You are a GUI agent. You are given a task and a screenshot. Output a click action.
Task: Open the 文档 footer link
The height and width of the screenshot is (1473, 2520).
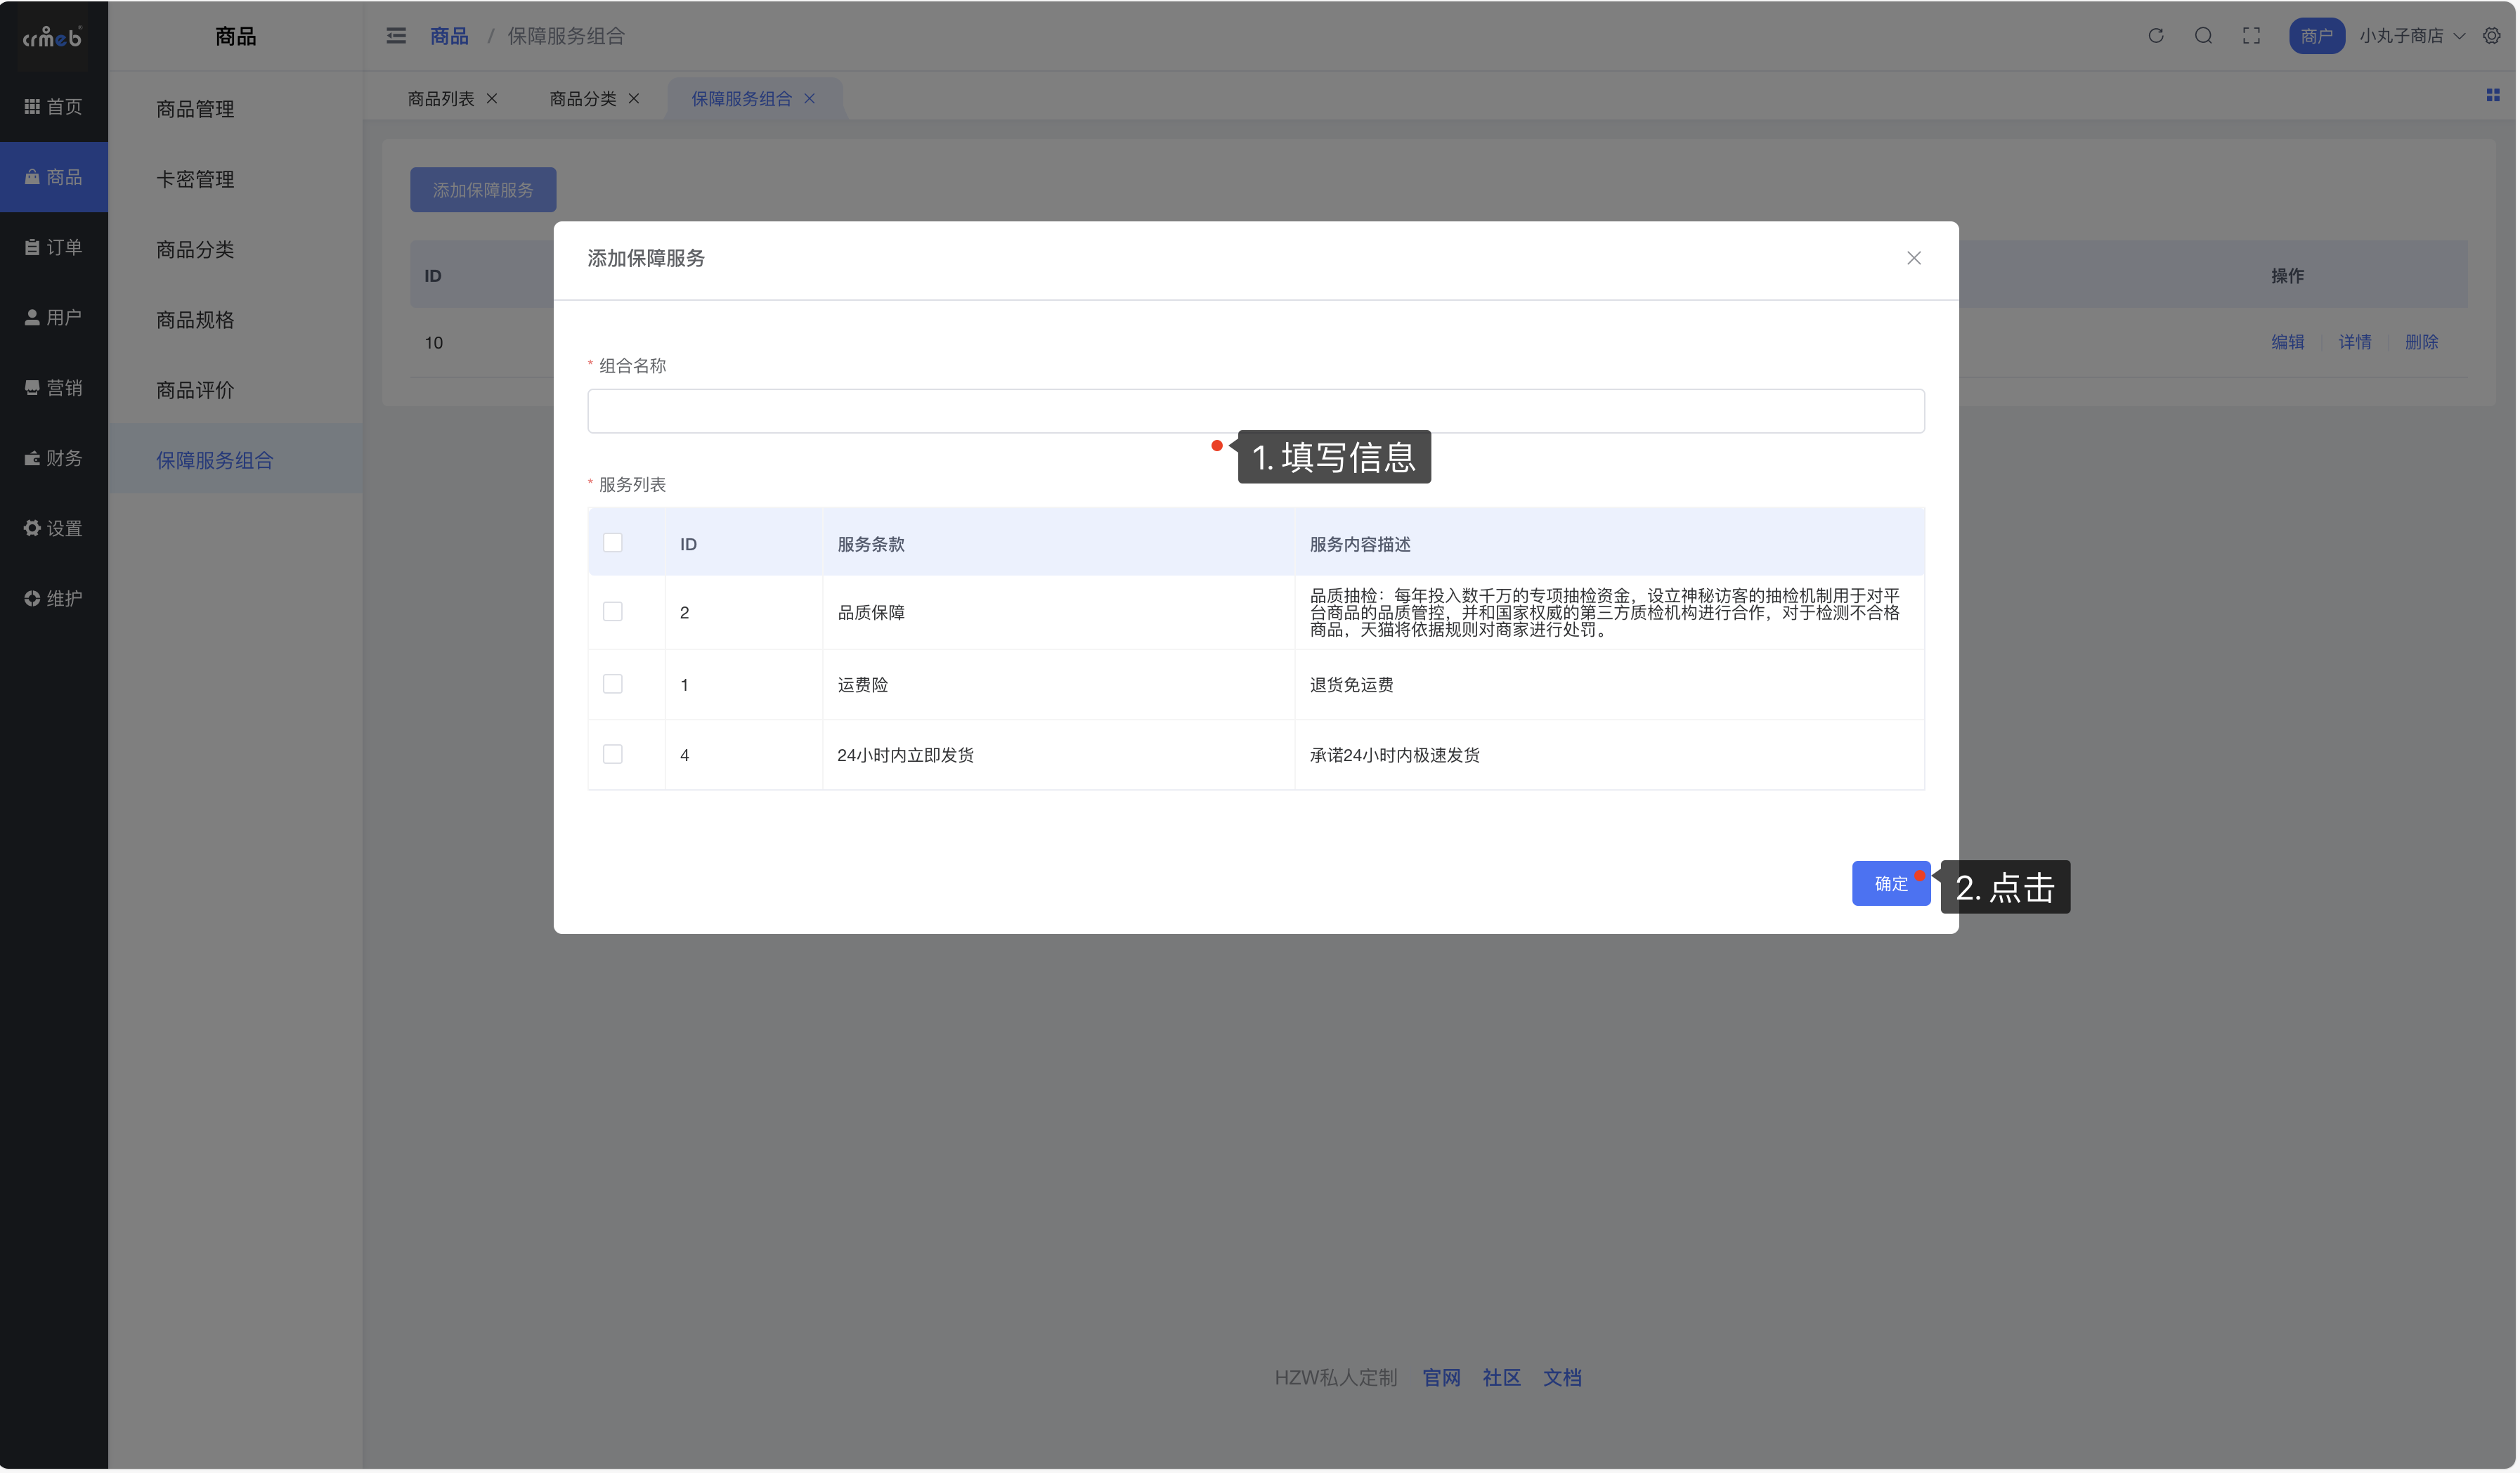tap(1561, 1378)
